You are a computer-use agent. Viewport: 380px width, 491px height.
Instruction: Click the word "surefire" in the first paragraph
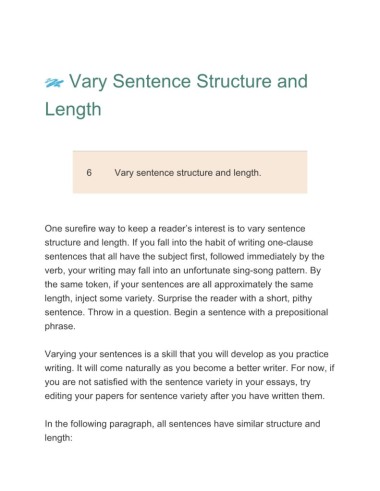click(x=77, y=229)
